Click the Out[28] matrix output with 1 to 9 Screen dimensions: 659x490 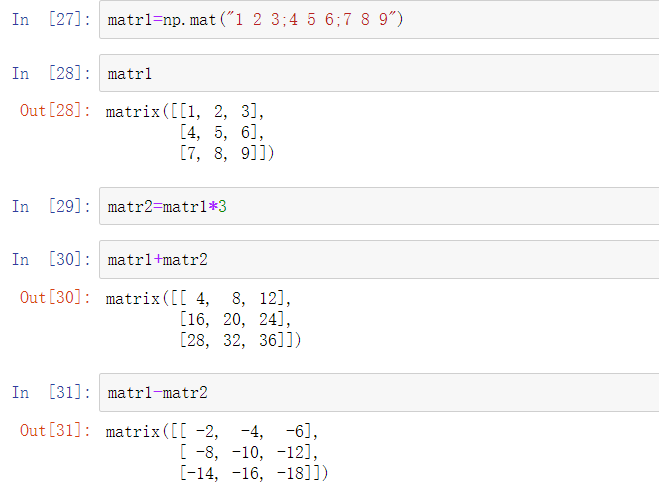point(190,132)
